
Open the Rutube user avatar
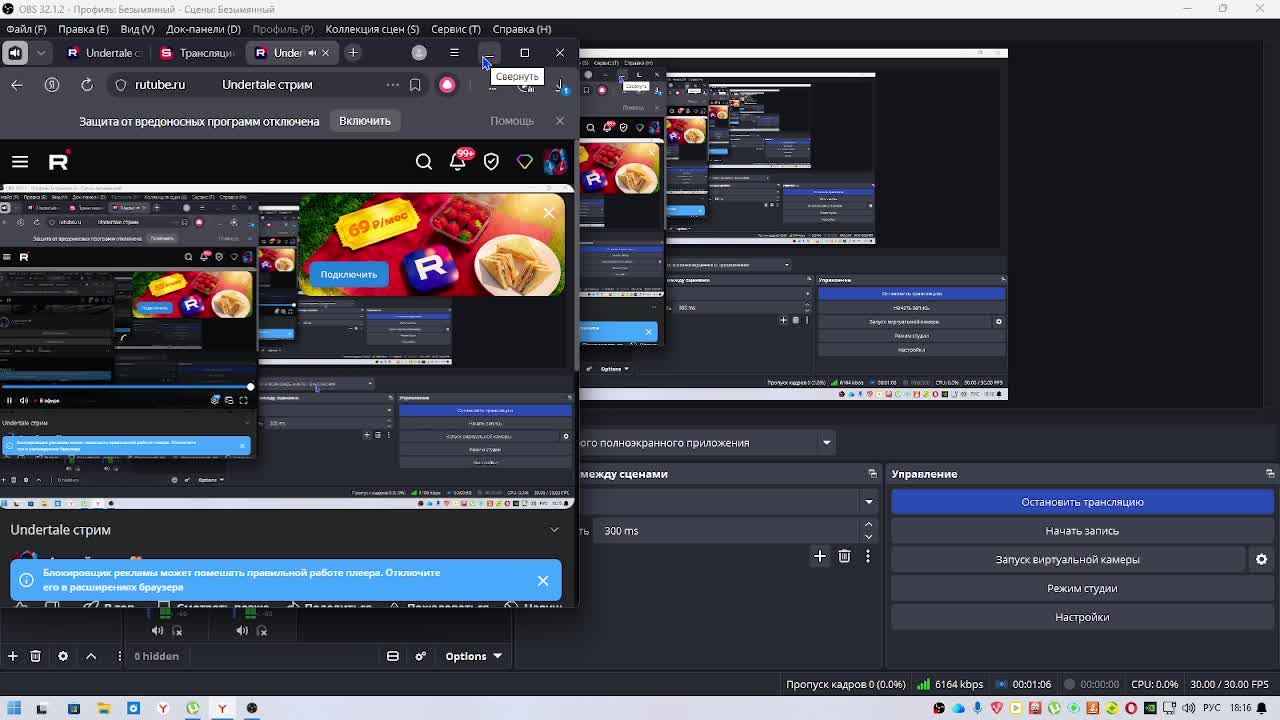pyautogui.click(x=556, y=162)
